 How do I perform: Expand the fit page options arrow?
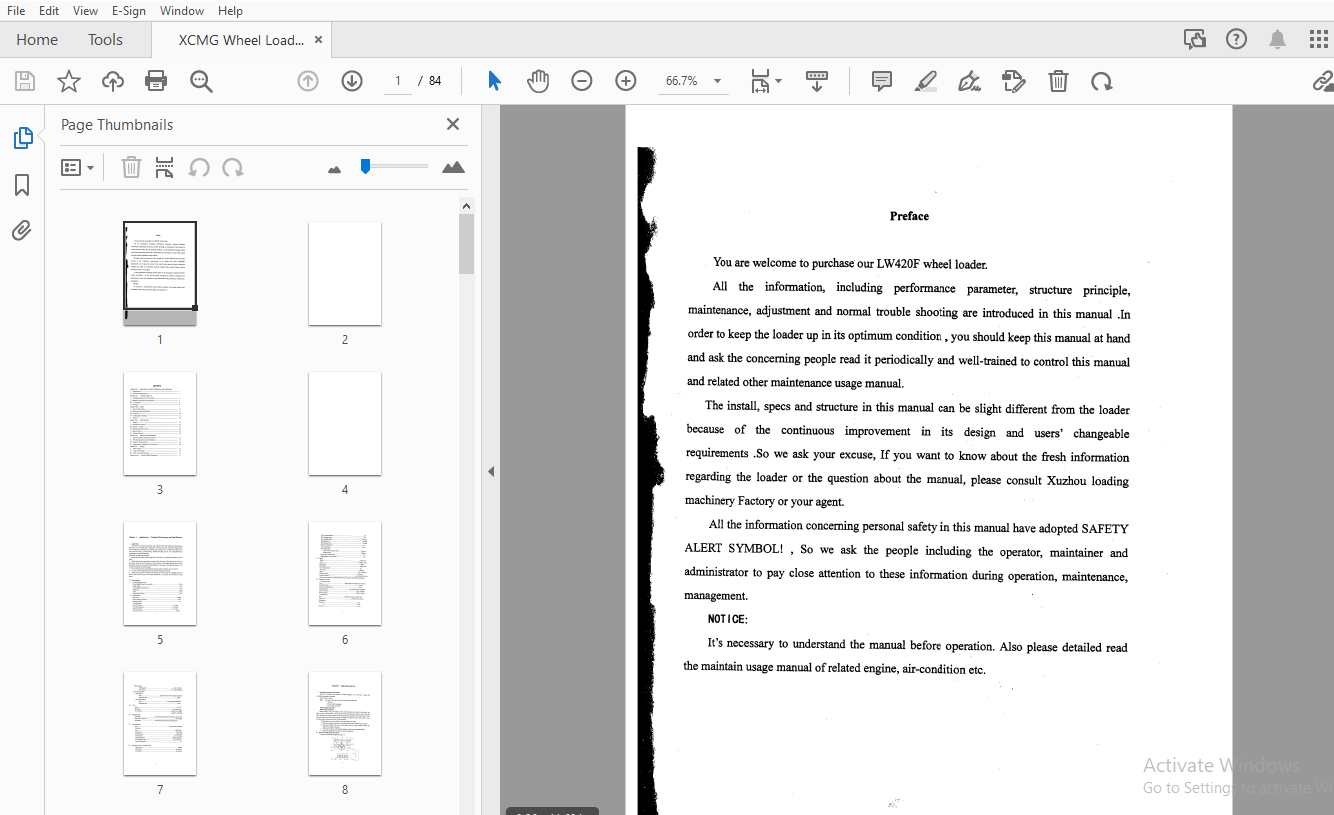click(779, 81)
